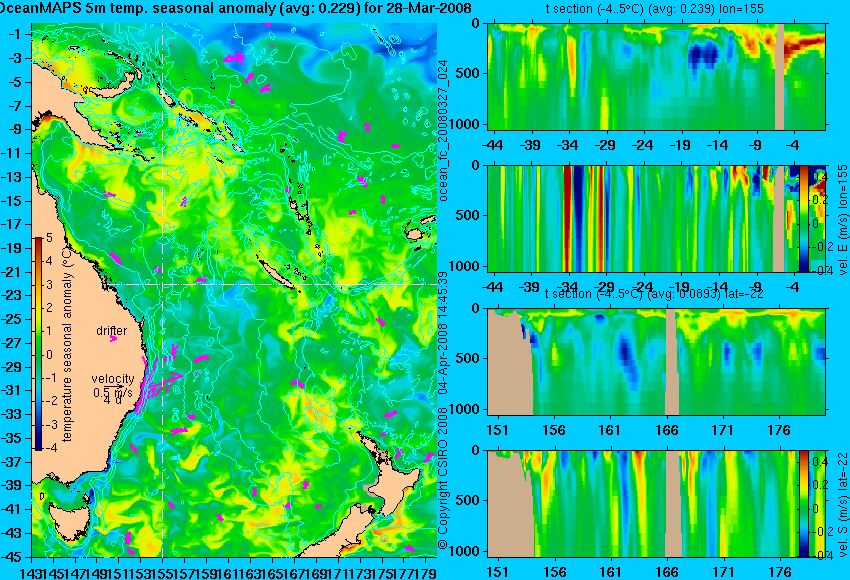
Task: Open the main sea temperature anomaly map
Action: [234, 290]
